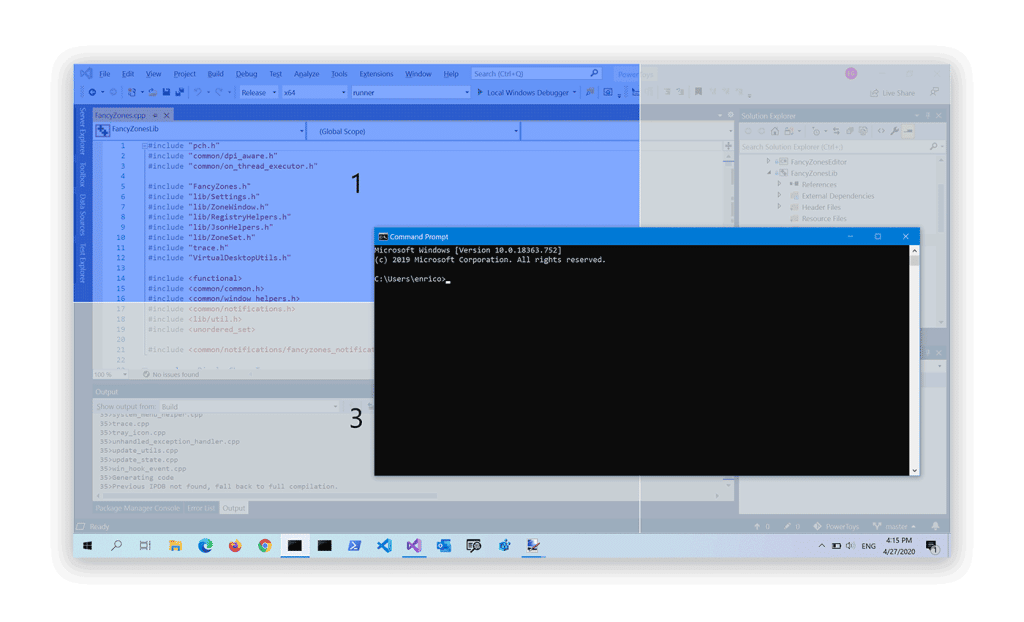Click the bookmark icon in the toolbar
The height and width of the screenshot is (622, 1024).
click(x=698, y=92)
